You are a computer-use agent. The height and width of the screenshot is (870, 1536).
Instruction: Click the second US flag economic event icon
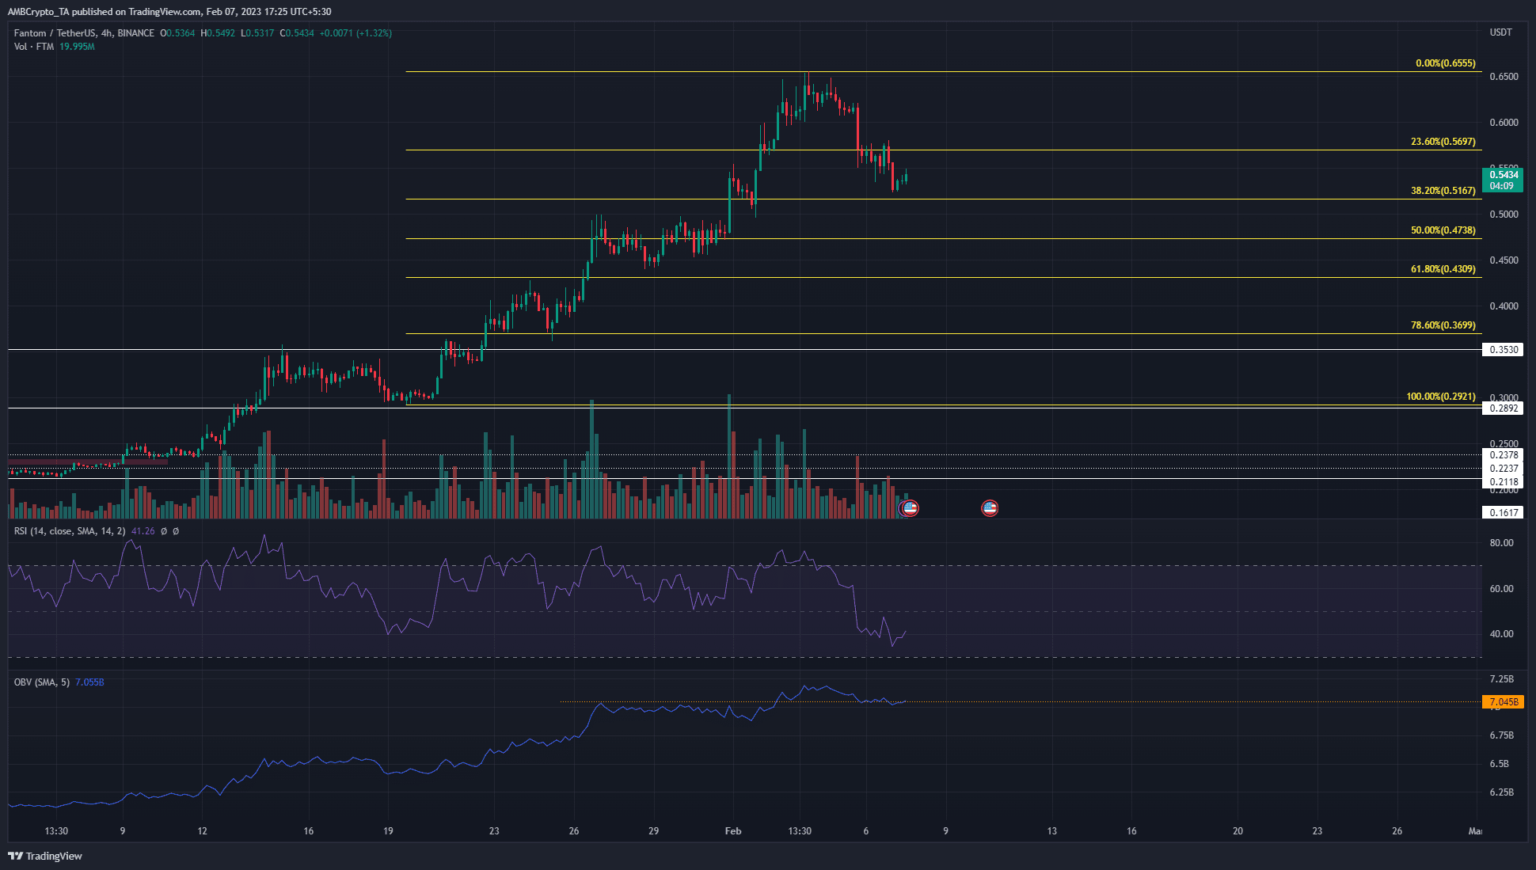pos(989,508)
